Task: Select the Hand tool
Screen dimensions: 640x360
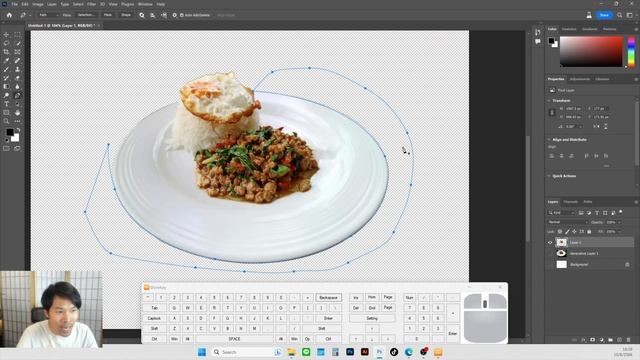Action: (18, 113)
